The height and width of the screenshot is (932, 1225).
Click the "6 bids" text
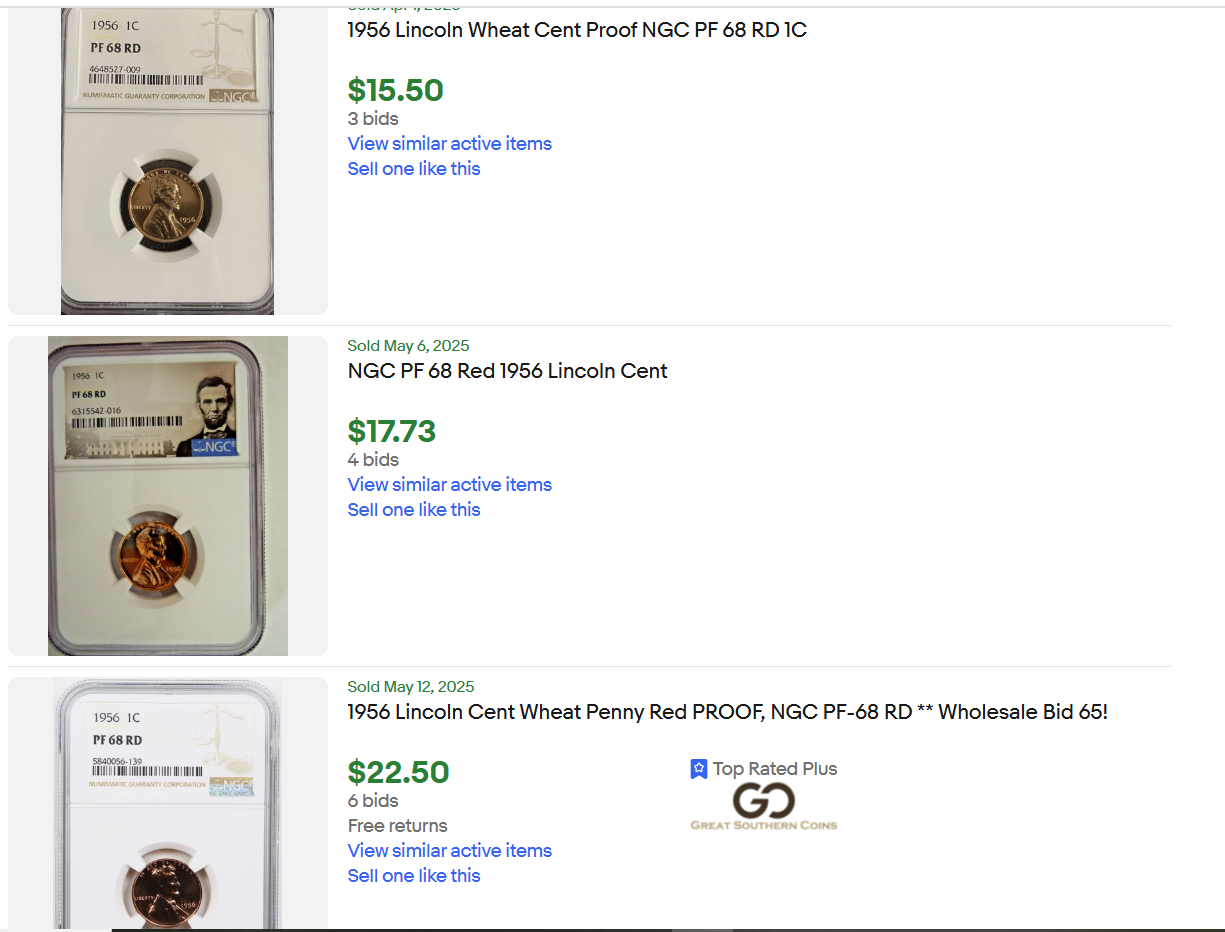pos(373,801)
